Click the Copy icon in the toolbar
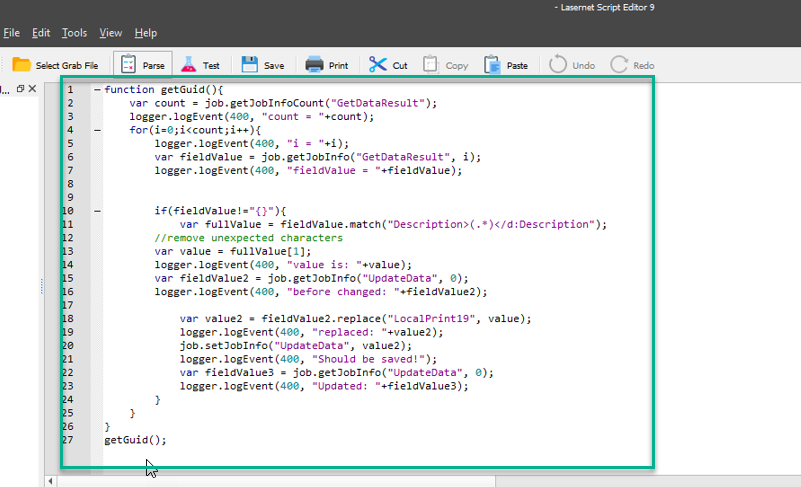 (431, 65)
